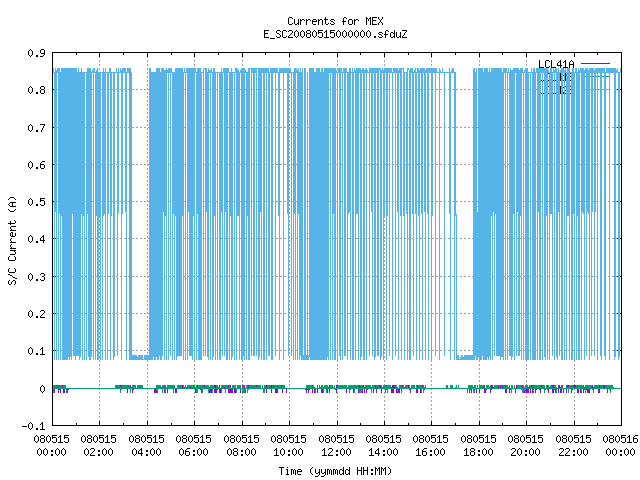
Task: Click the LCL41A legend label
Action: (556, 64)
